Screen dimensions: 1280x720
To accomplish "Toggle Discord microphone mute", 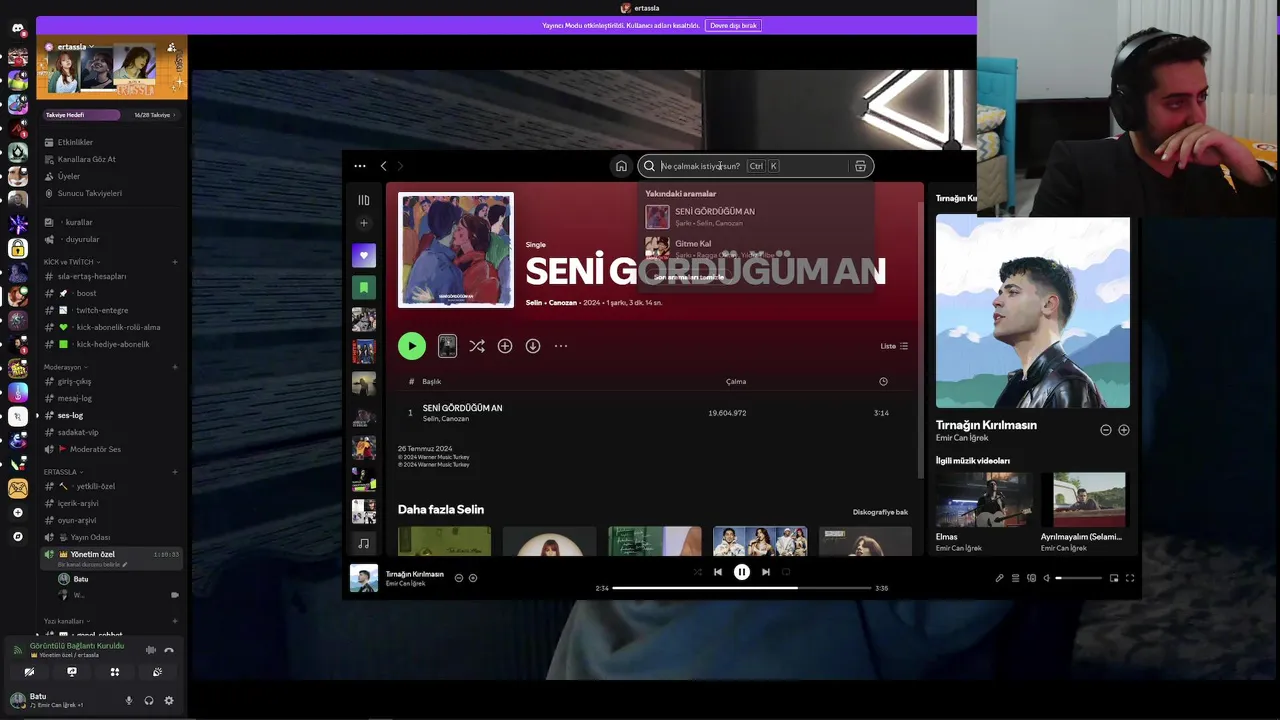I will (x=129, y=701).
